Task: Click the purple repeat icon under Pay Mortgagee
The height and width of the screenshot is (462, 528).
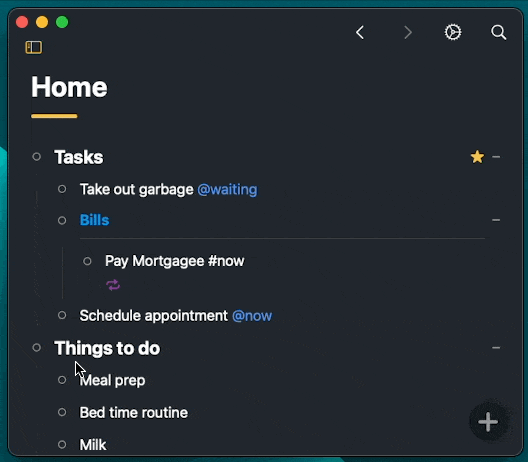Action: tap(113, 285)
